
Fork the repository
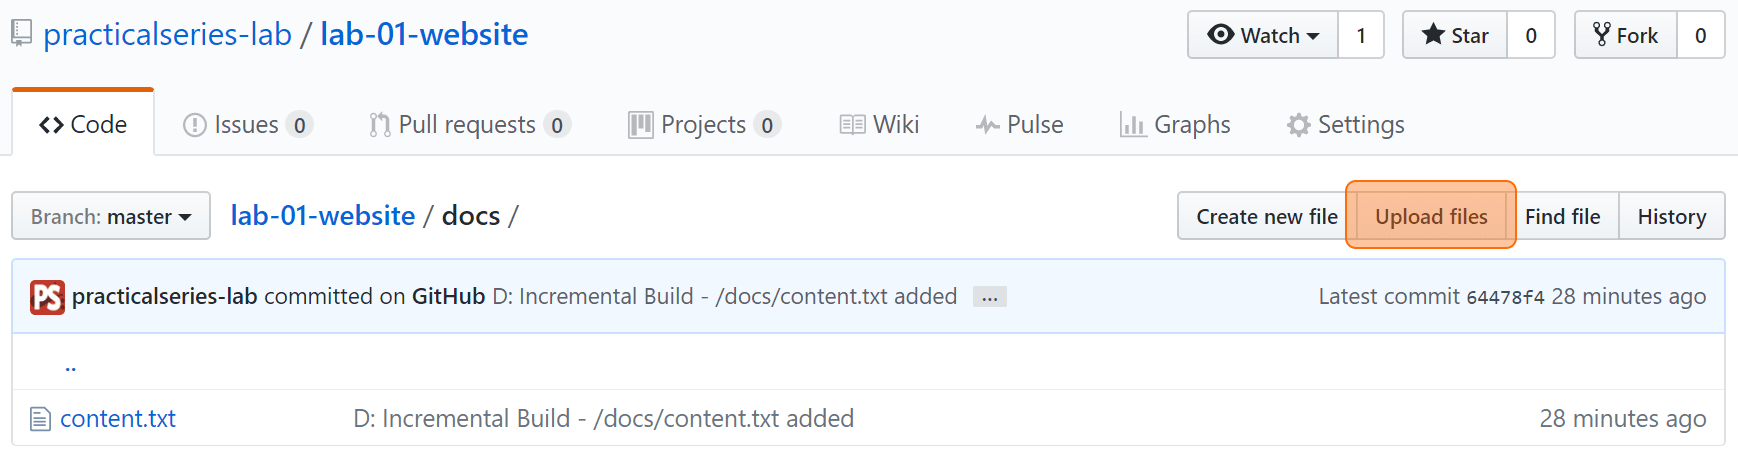[x=1626, y=35]
